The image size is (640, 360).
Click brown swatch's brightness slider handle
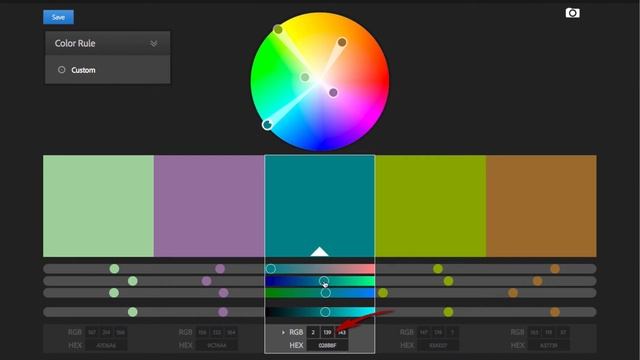click(555, 312)
